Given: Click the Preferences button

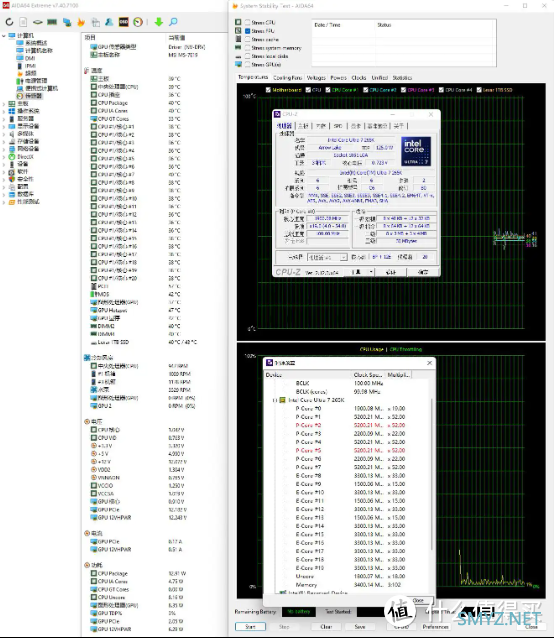Looking at the screenshot, I should (435, 627).
